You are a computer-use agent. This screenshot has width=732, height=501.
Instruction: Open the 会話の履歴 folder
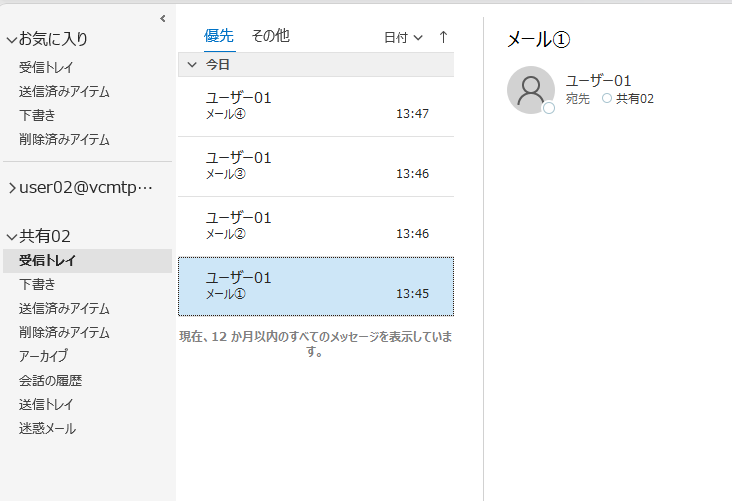pyautogui.click(x=50, y=381)
